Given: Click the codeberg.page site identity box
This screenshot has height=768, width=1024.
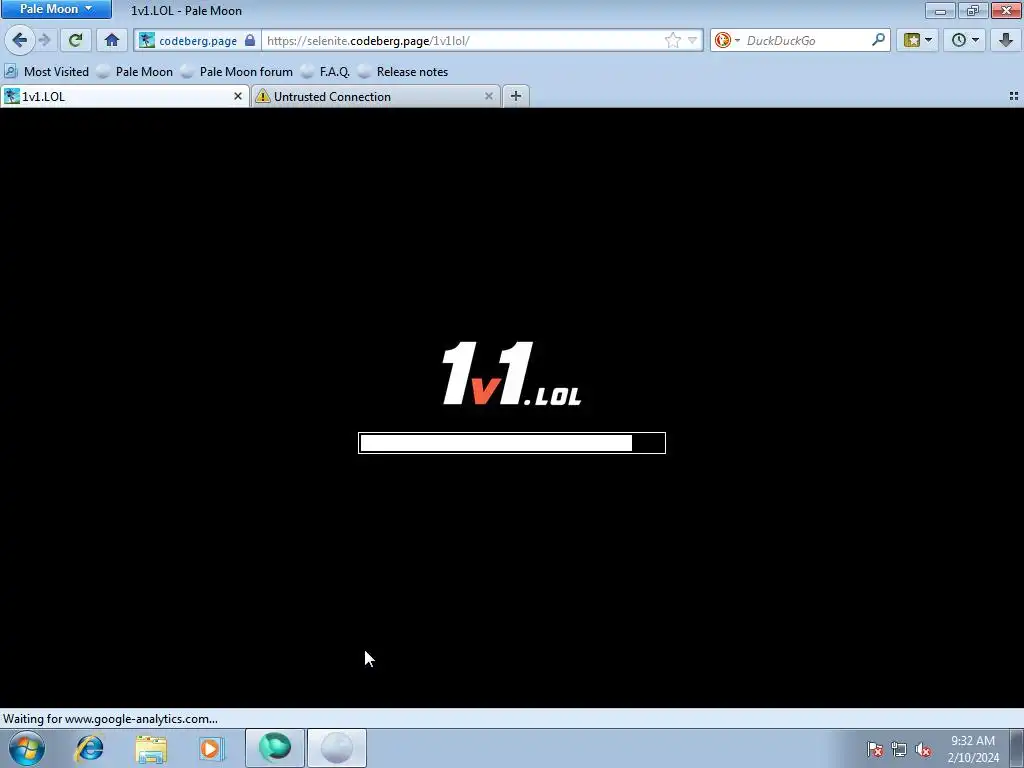Looking at the screenshot, I should pos(197,40).
